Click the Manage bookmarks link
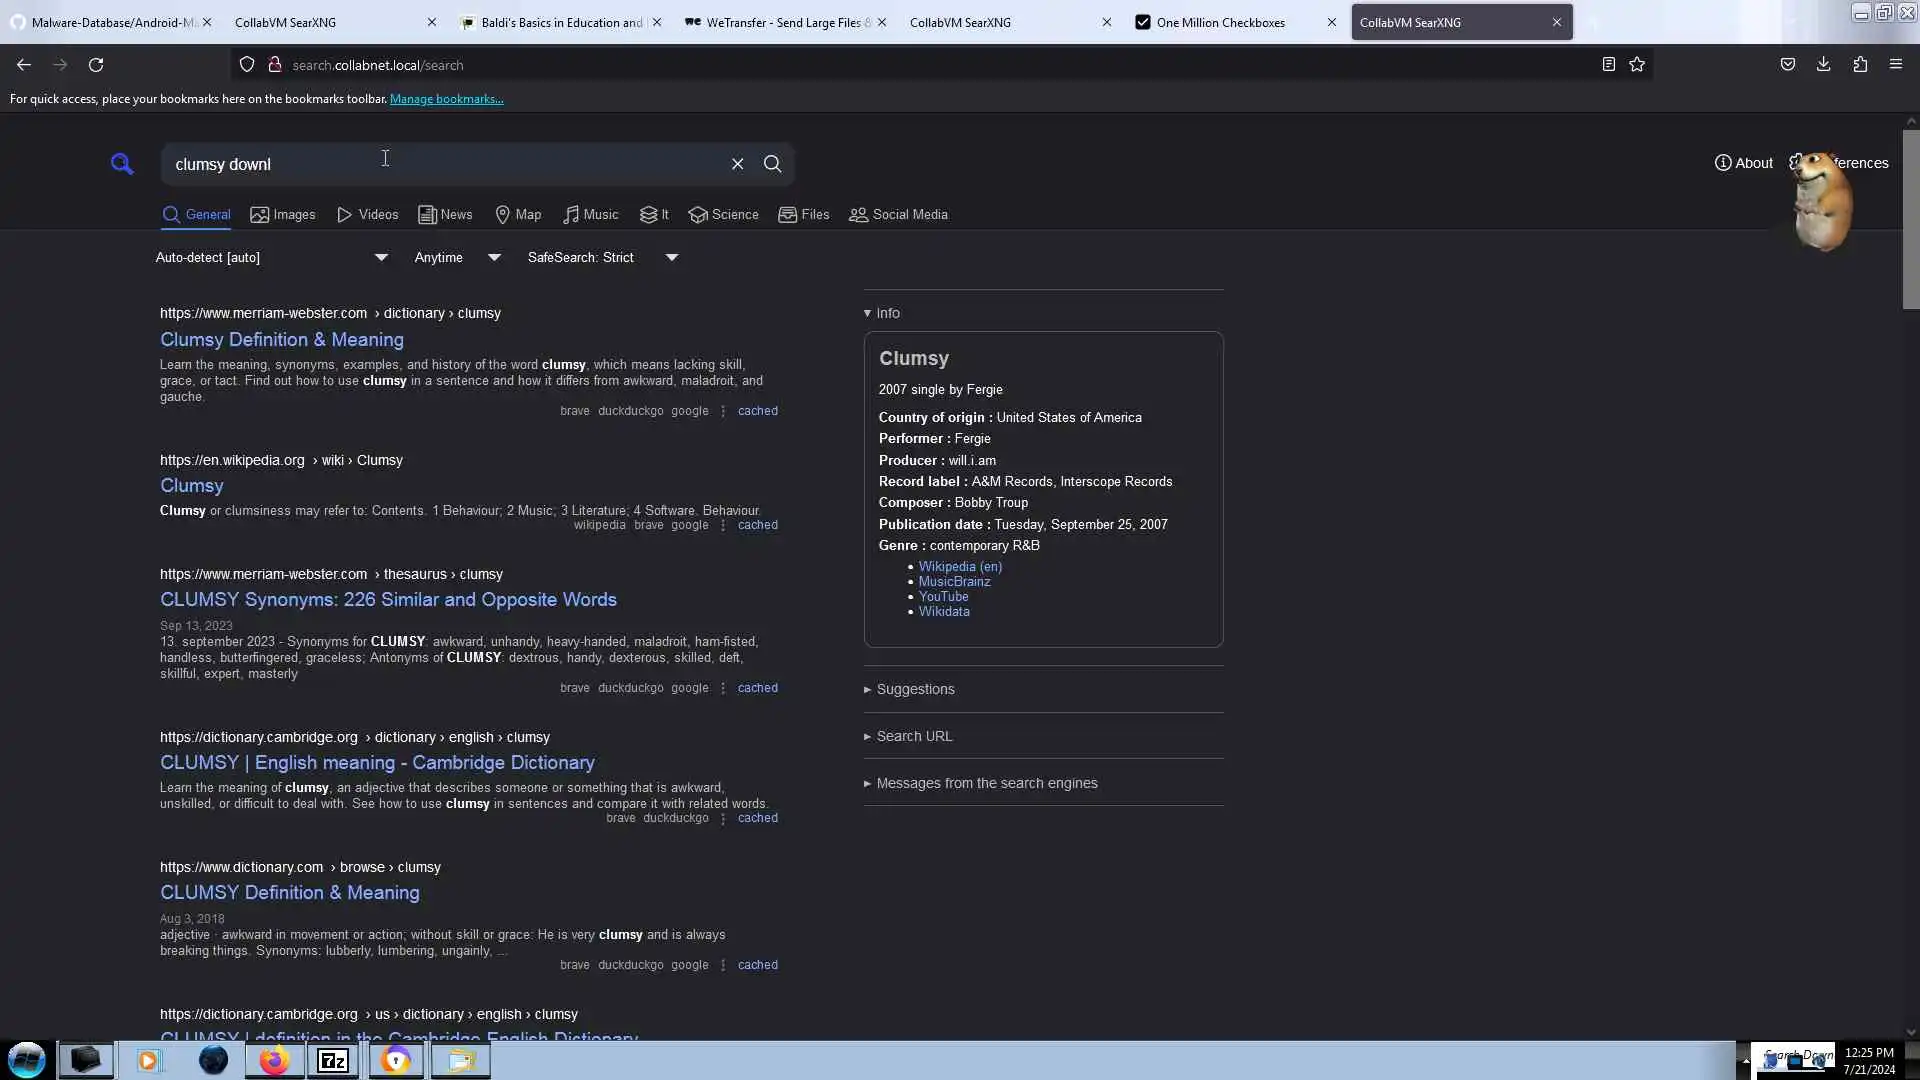The height and width of the screenshot is (1080, 1920). click(x=446, y=99)
